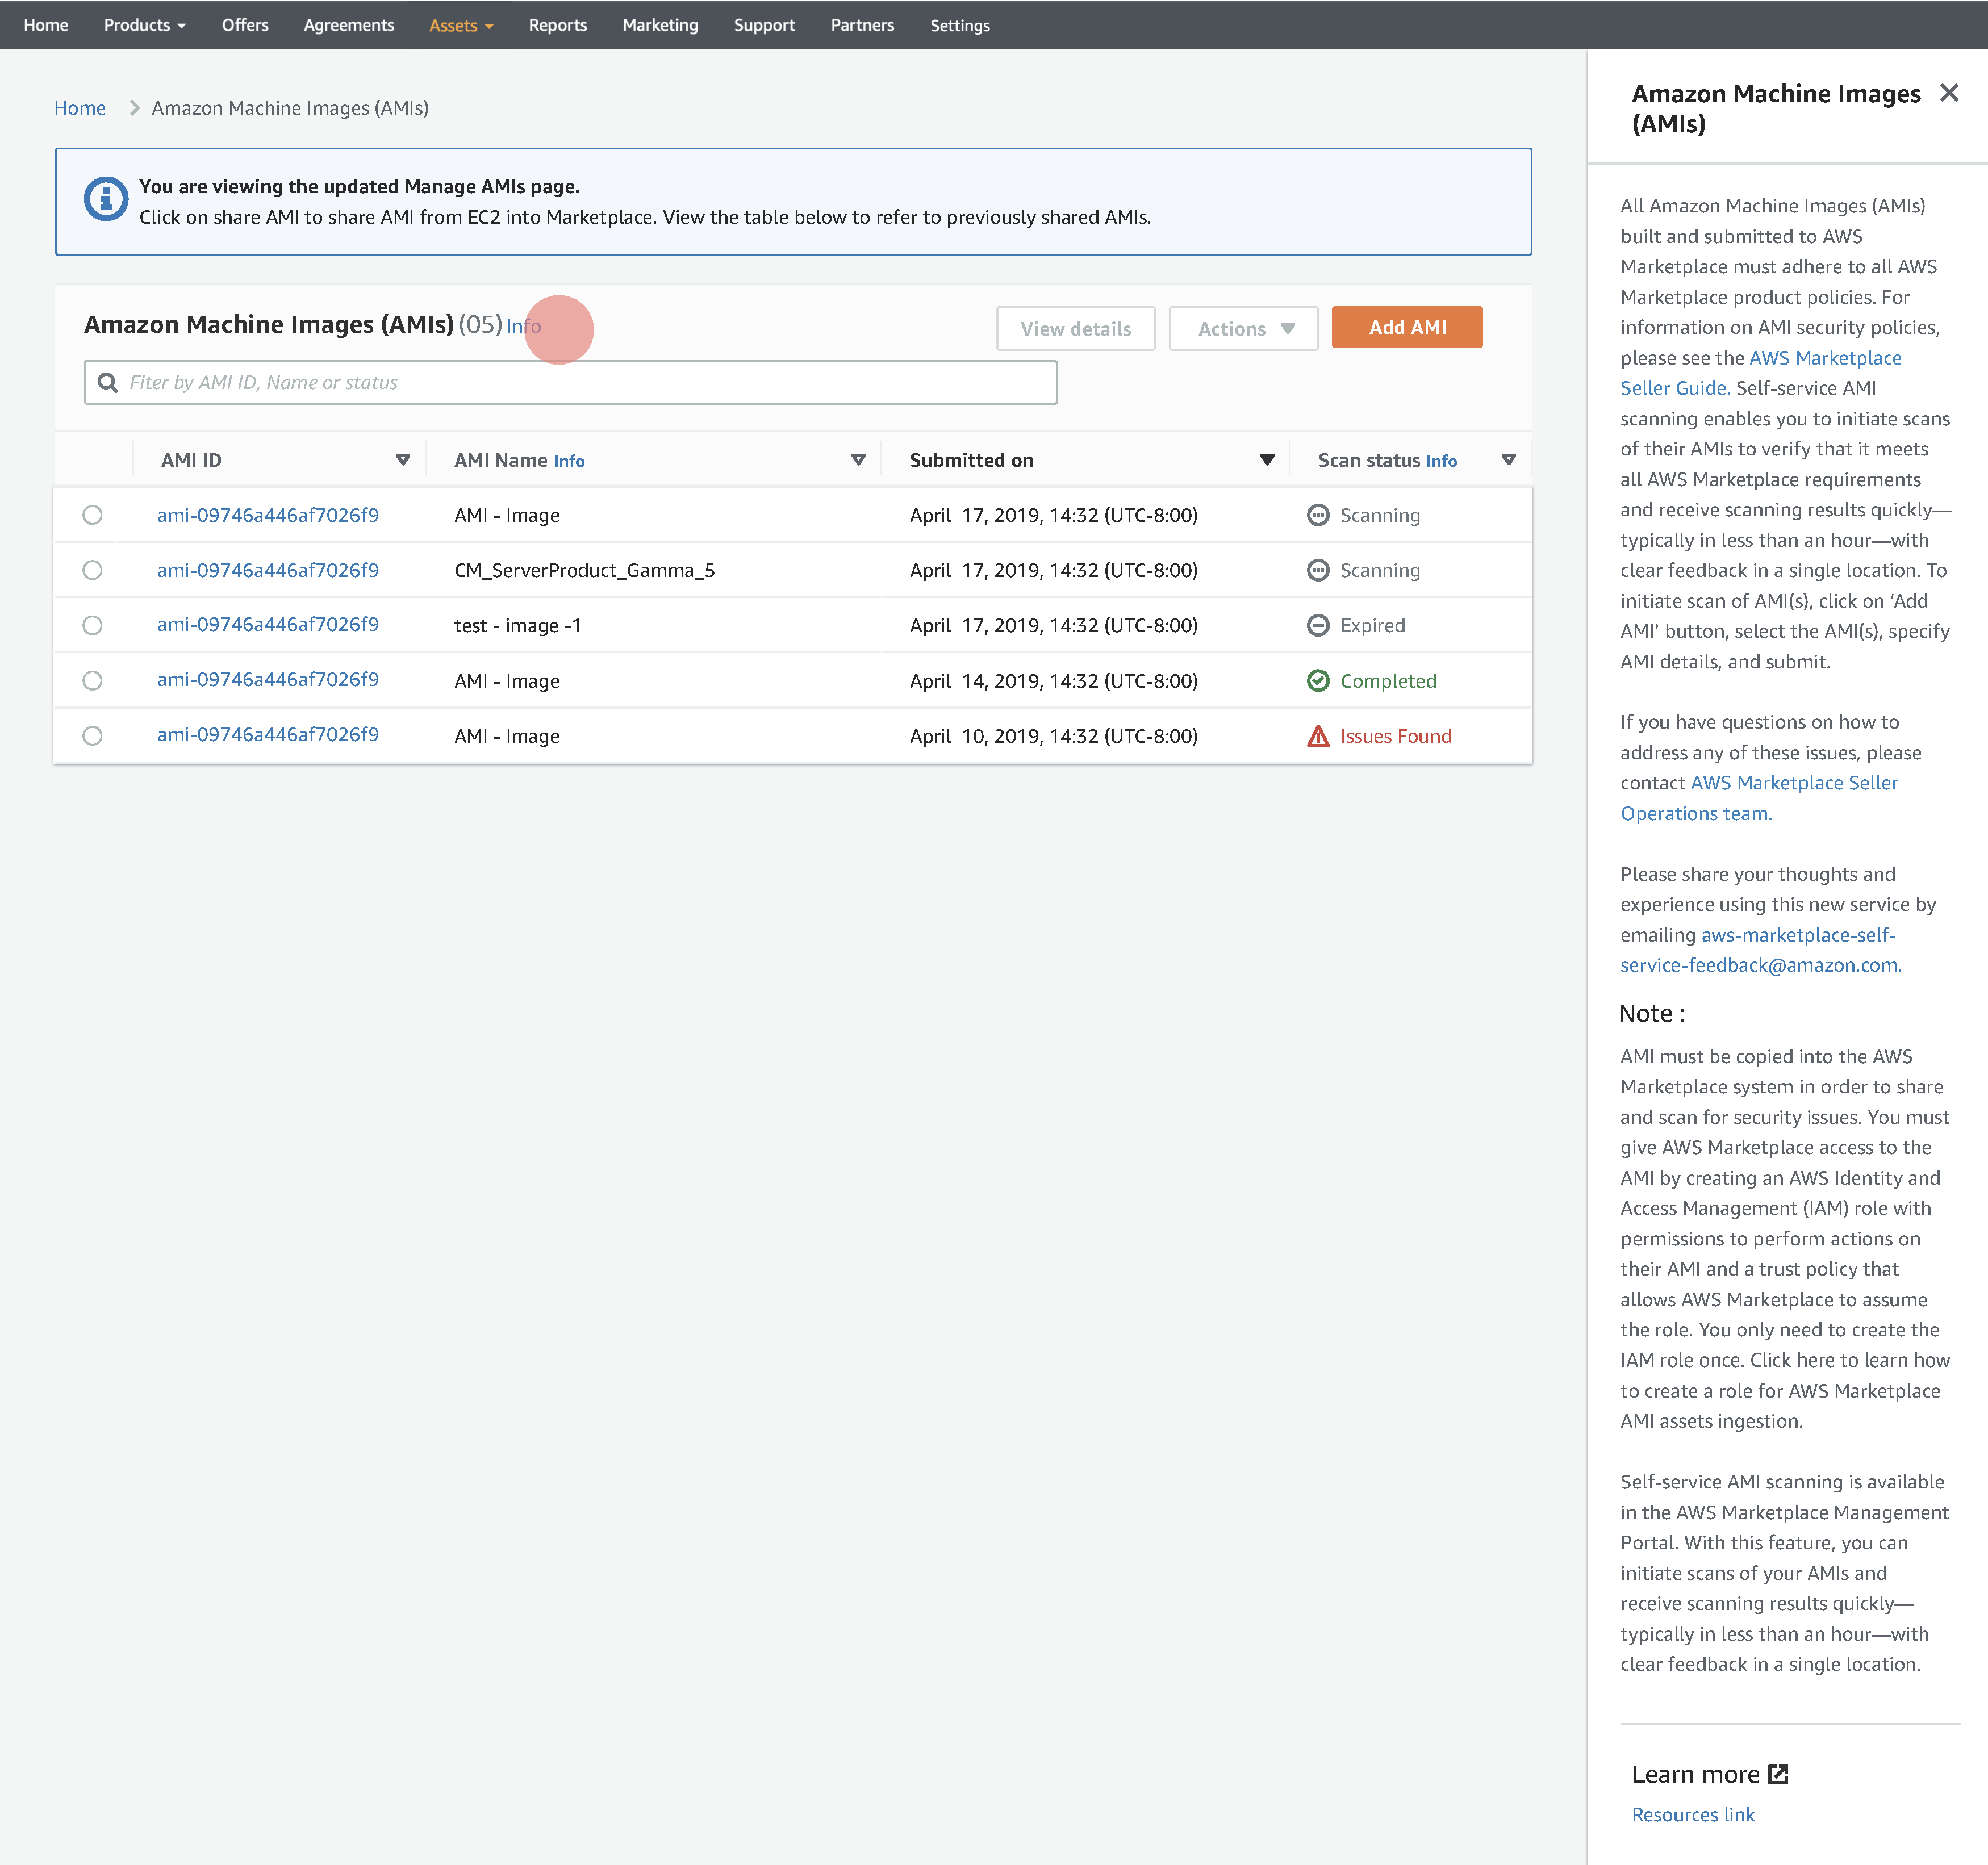This screenshot has width=1988, height=1865.
Task: Sort by the Submitted on column arrow
Action: [x=1266, y=460]
